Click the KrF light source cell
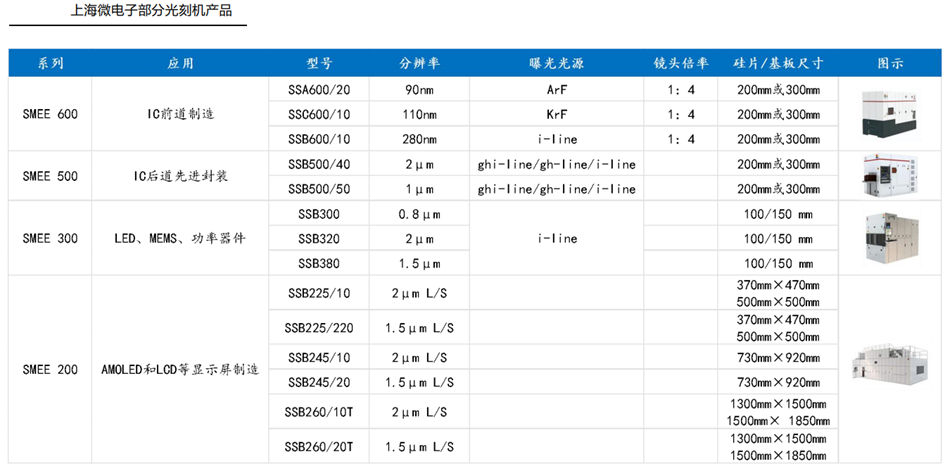Image resolution: width=945 pixels, height=466 pixels. click(557, 115)
